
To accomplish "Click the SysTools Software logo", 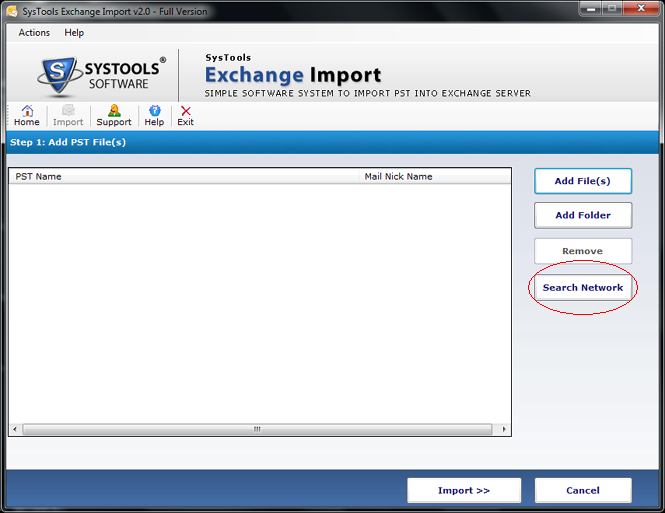I will pos(102,75).
